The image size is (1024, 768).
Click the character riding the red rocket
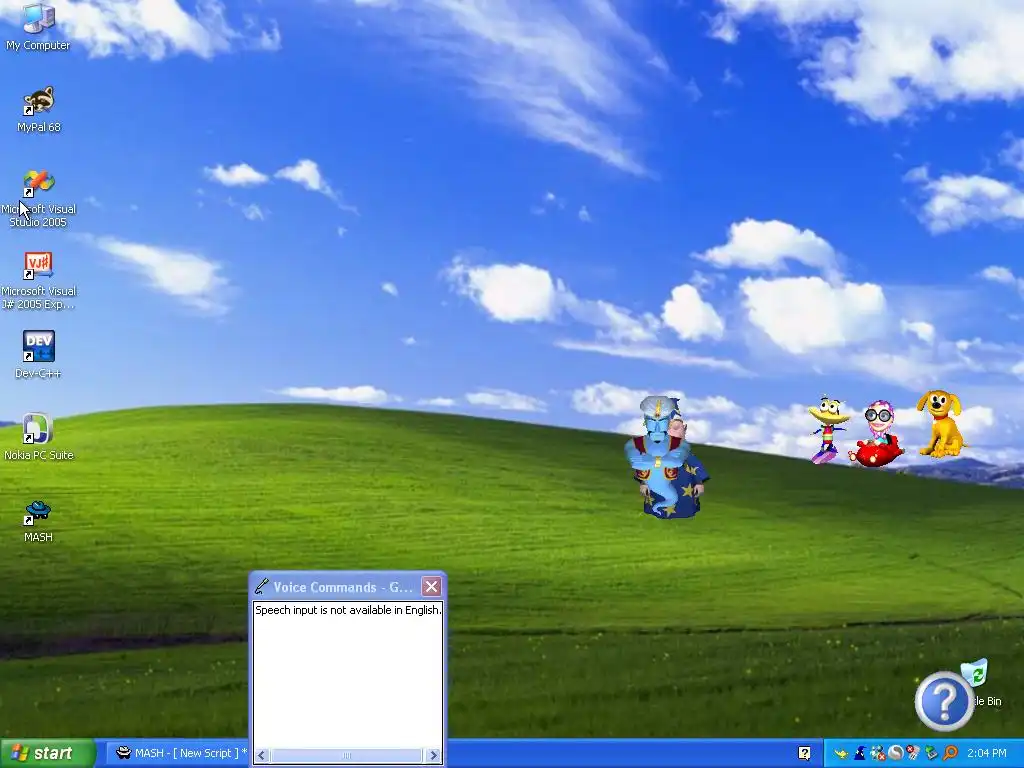click(877, 434)
